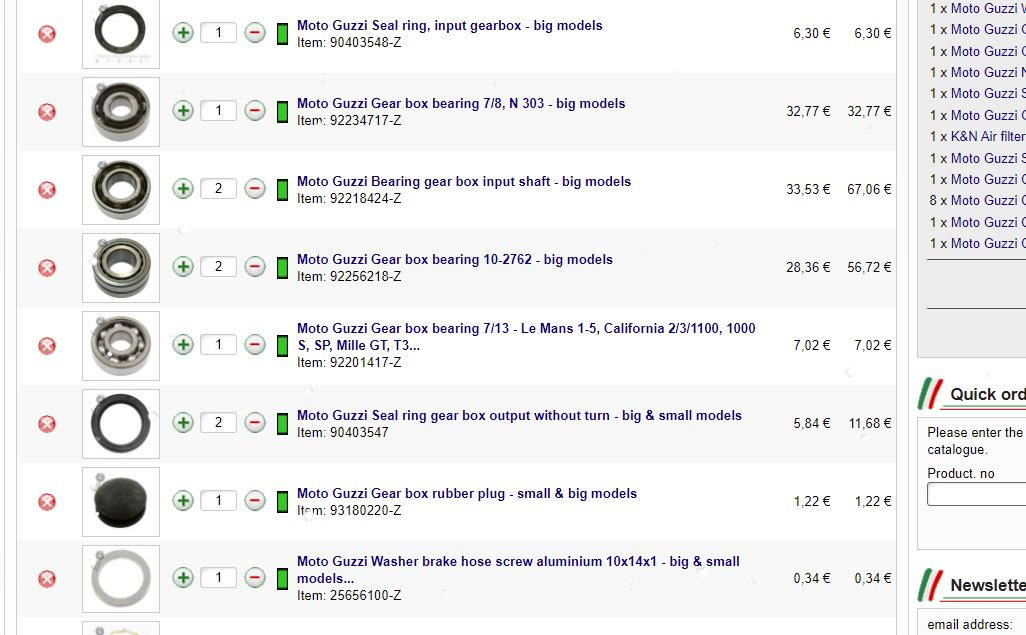The height and width of the screenshot is (635, 1026).
Task: Click stock indicator of Gear box rubber plug
Action: pos(283,501)
